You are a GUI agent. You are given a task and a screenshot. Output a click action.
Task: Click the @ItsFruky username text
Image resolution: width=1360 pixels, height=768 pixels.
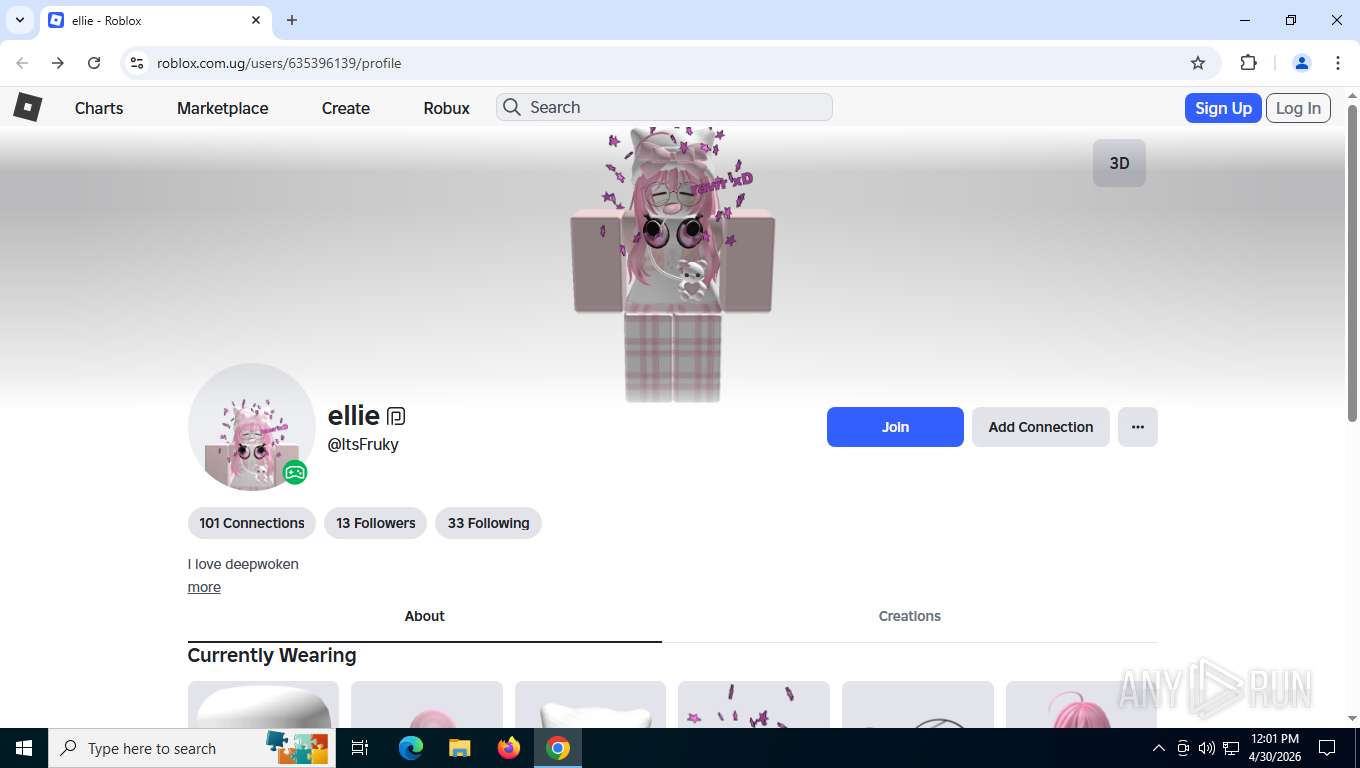point(363,444)
